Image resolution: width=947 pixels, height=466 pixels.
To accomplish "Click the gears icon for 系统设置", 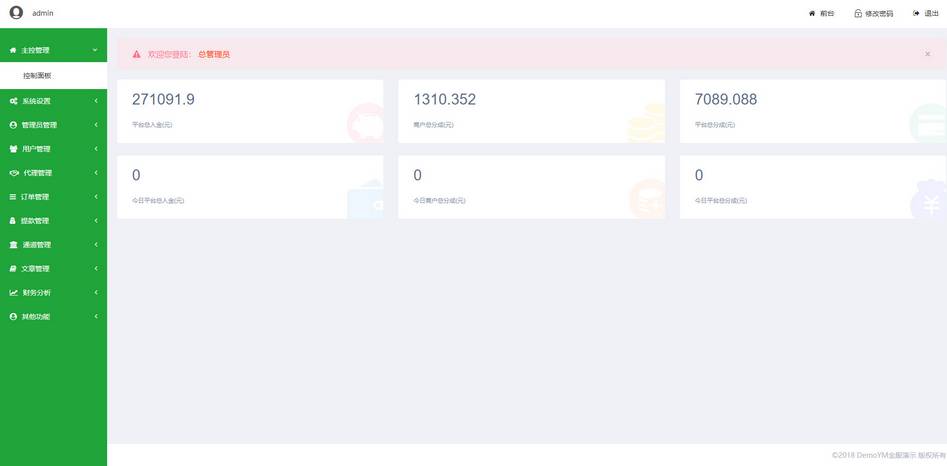I will (13, 101).
